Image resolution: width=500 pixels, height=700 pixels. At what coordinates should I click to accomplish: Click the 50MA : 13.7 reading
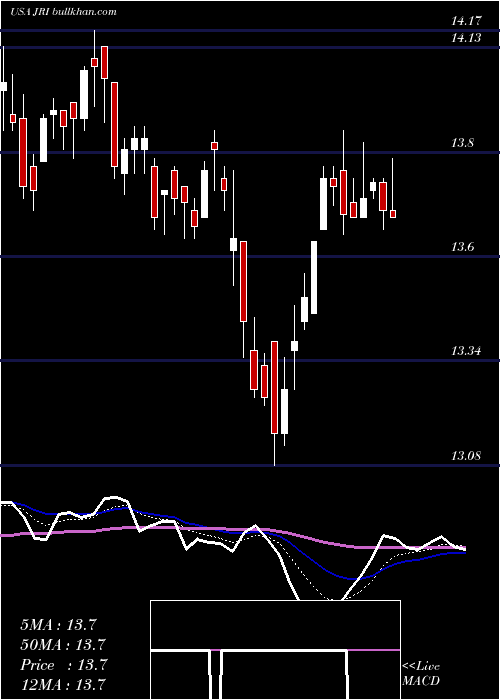[x=62, y=645]
